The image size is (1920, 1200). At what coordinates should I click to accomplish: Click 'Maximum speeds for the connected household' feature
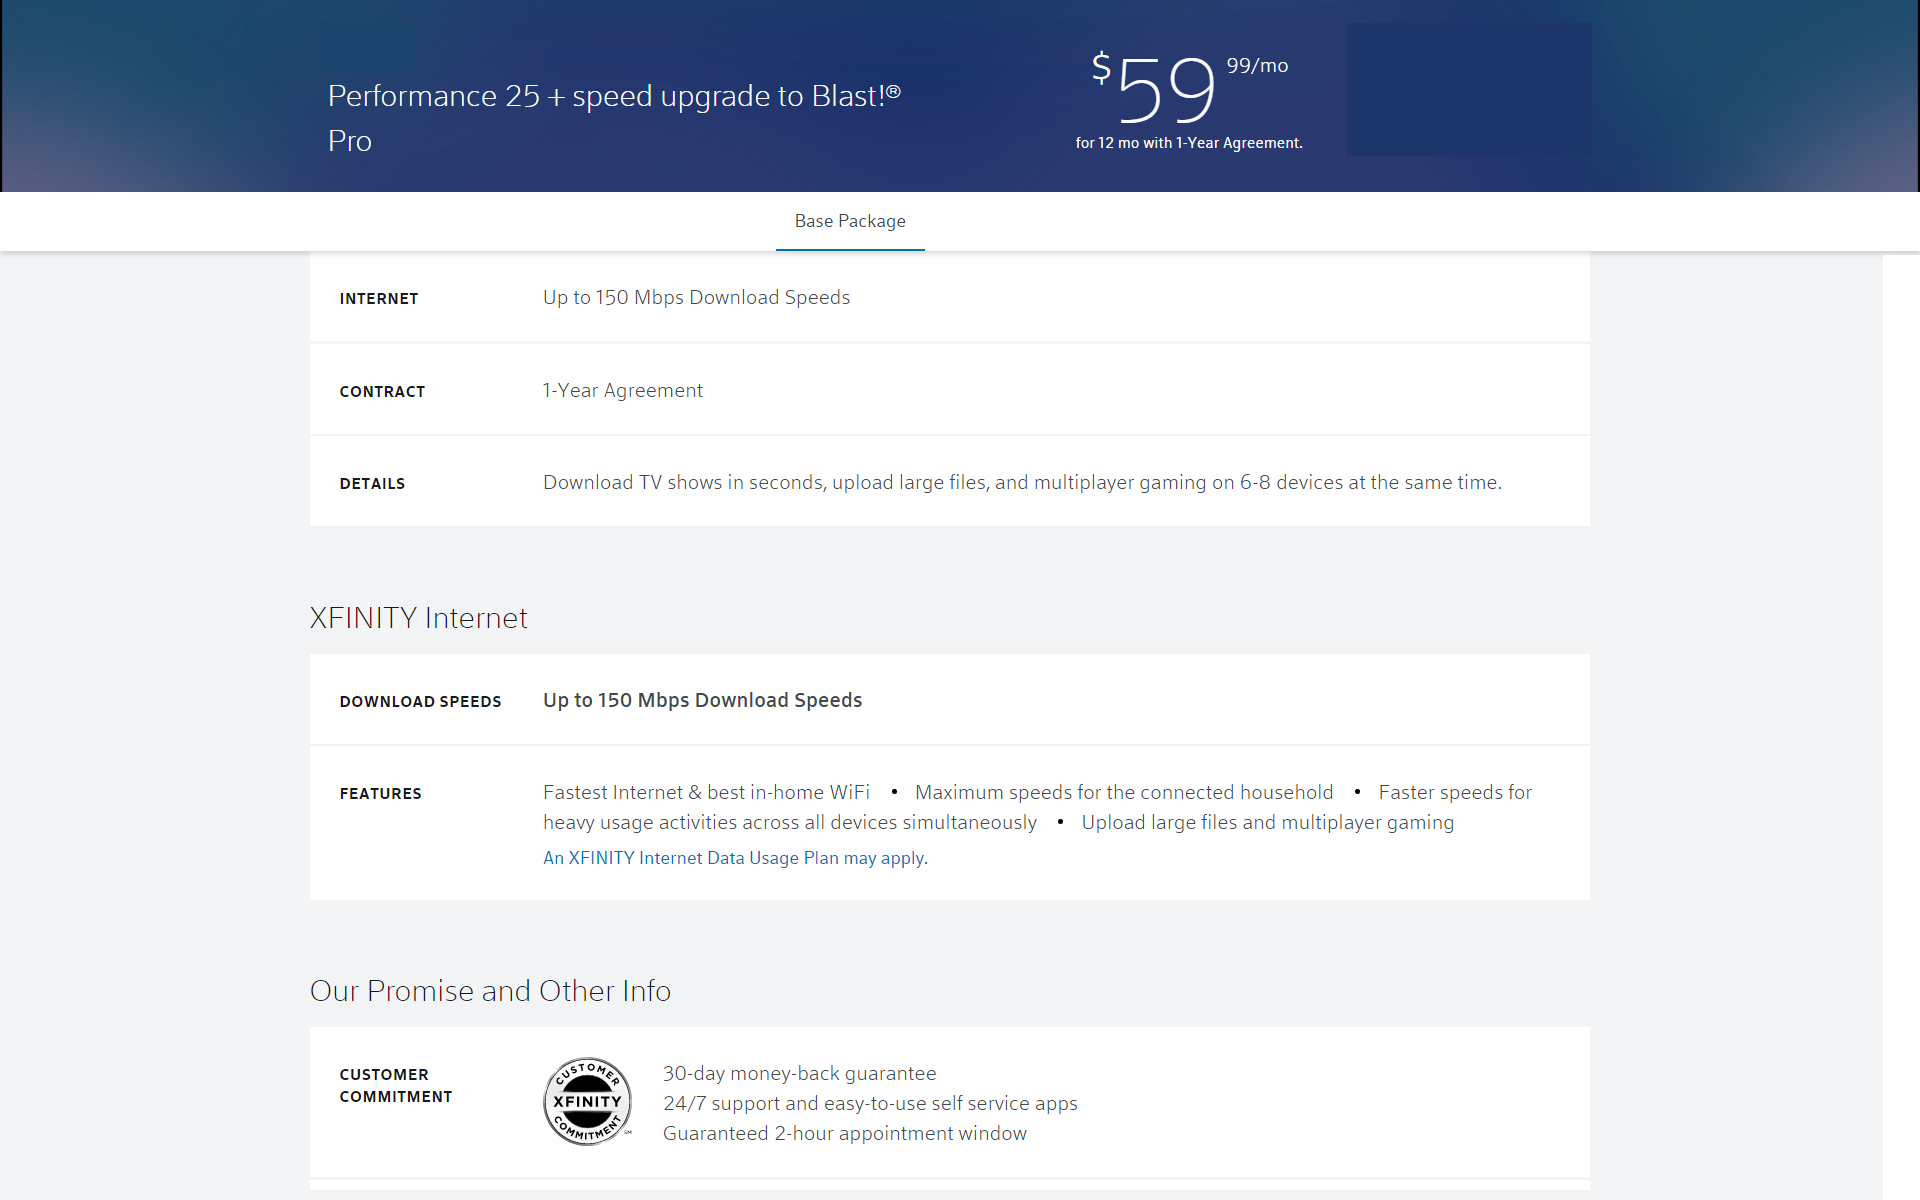pos(1124,793)
